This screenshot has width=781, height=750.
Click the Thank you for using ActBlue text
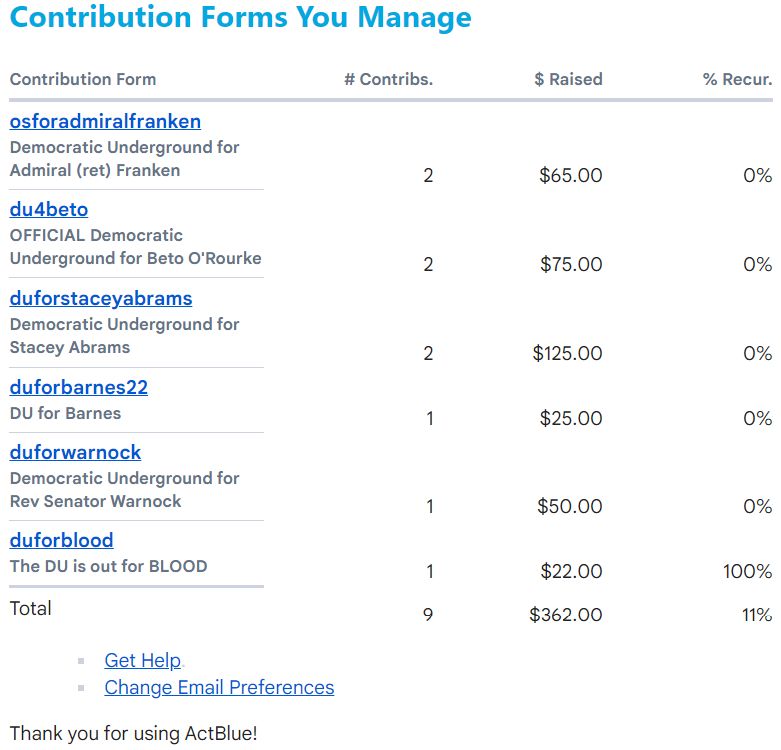[133, 734]
